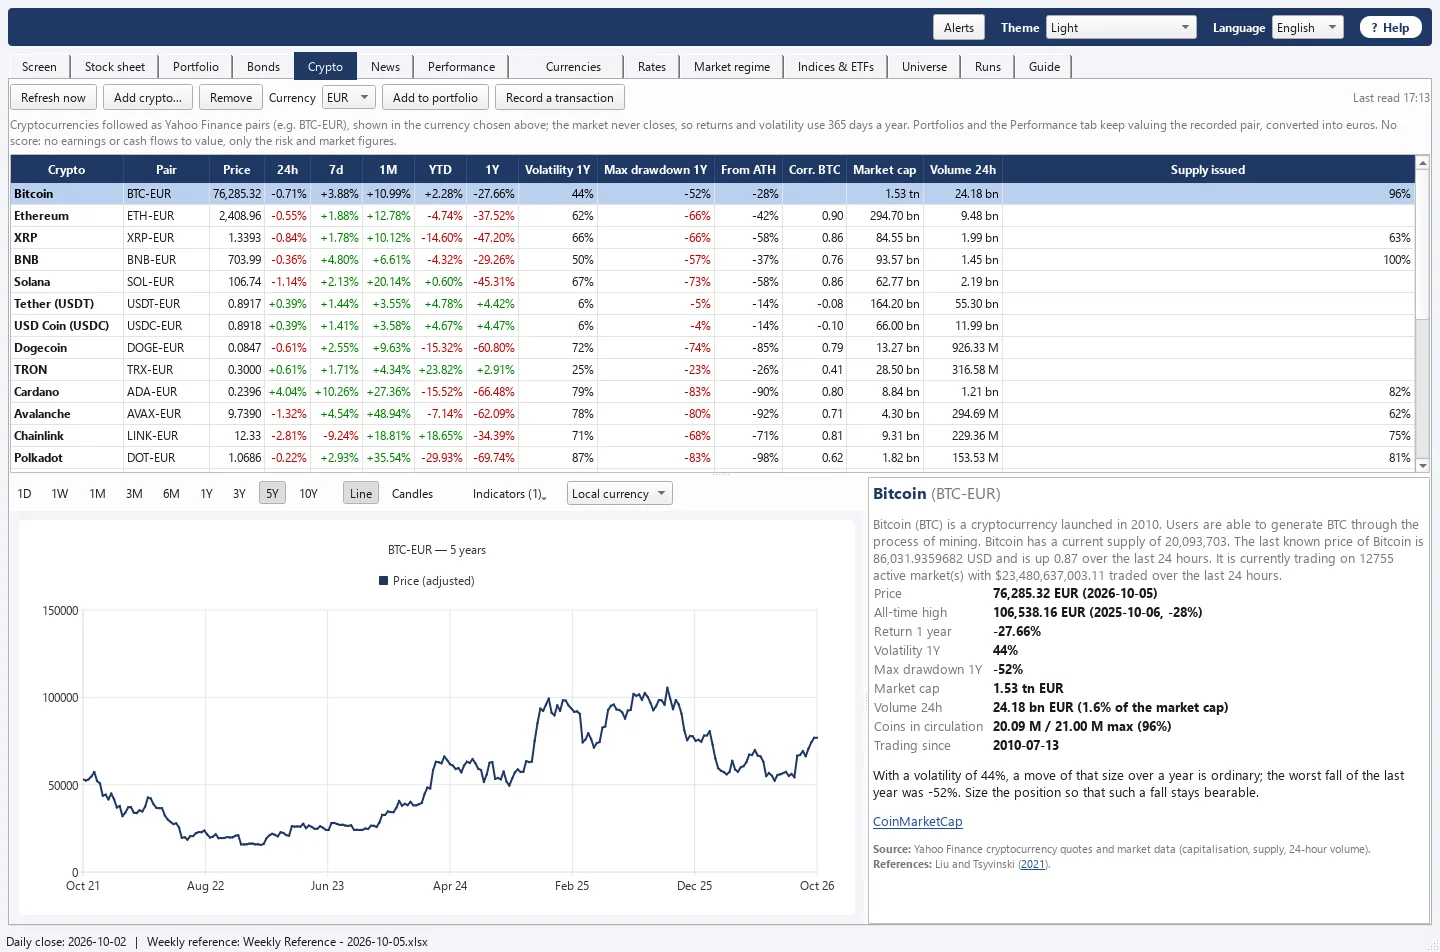This screenshot has height=952, width=1440.
Task: Expand the Theme dropdown set to Light
Action: click(x=1121, y=27)
